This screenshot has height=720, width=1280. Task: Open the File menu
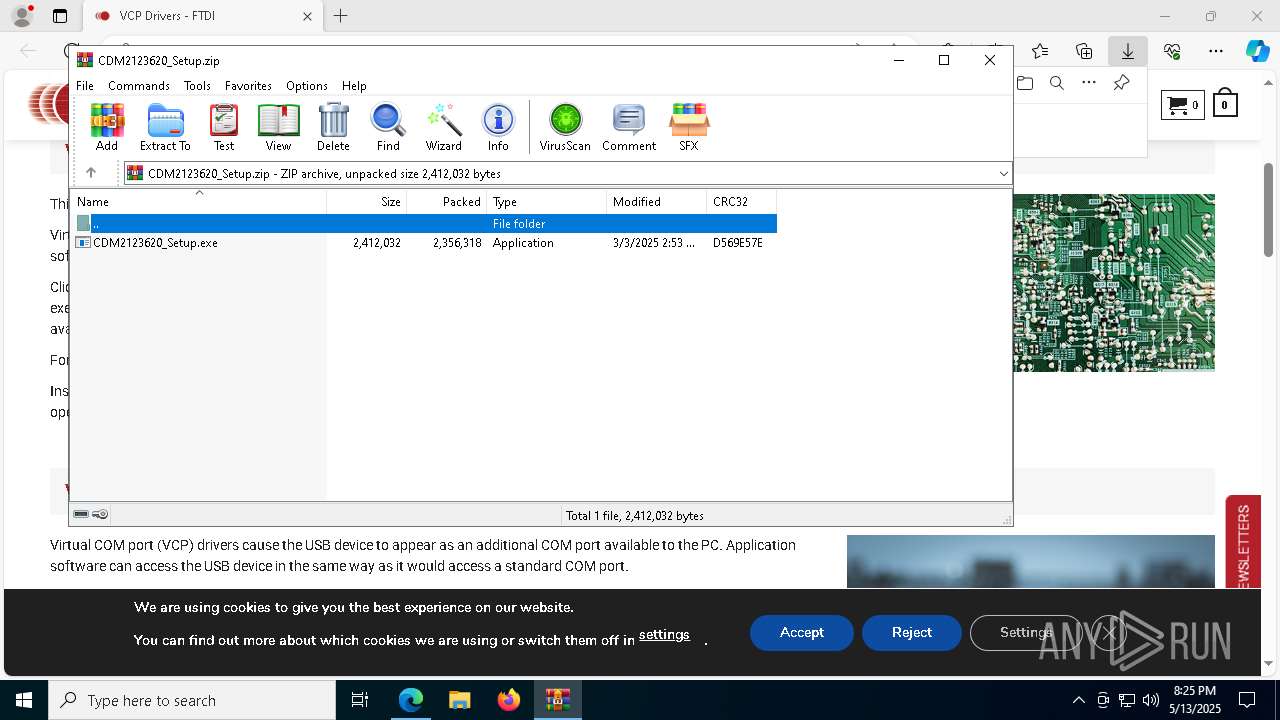point(85,86)
